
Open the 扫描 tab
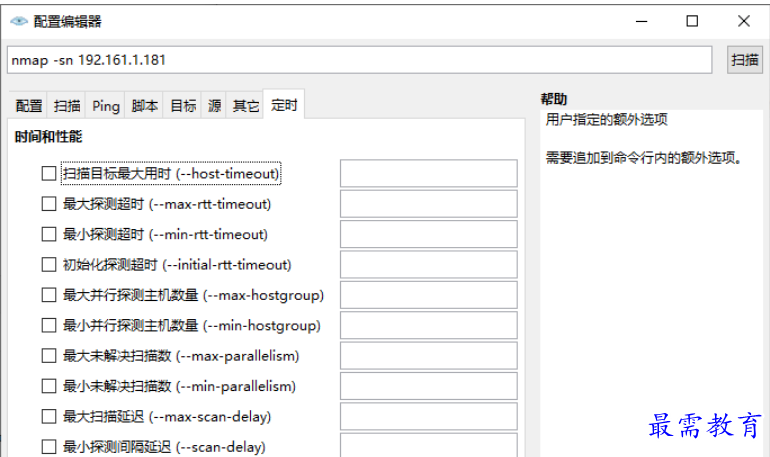coord(67,106)
